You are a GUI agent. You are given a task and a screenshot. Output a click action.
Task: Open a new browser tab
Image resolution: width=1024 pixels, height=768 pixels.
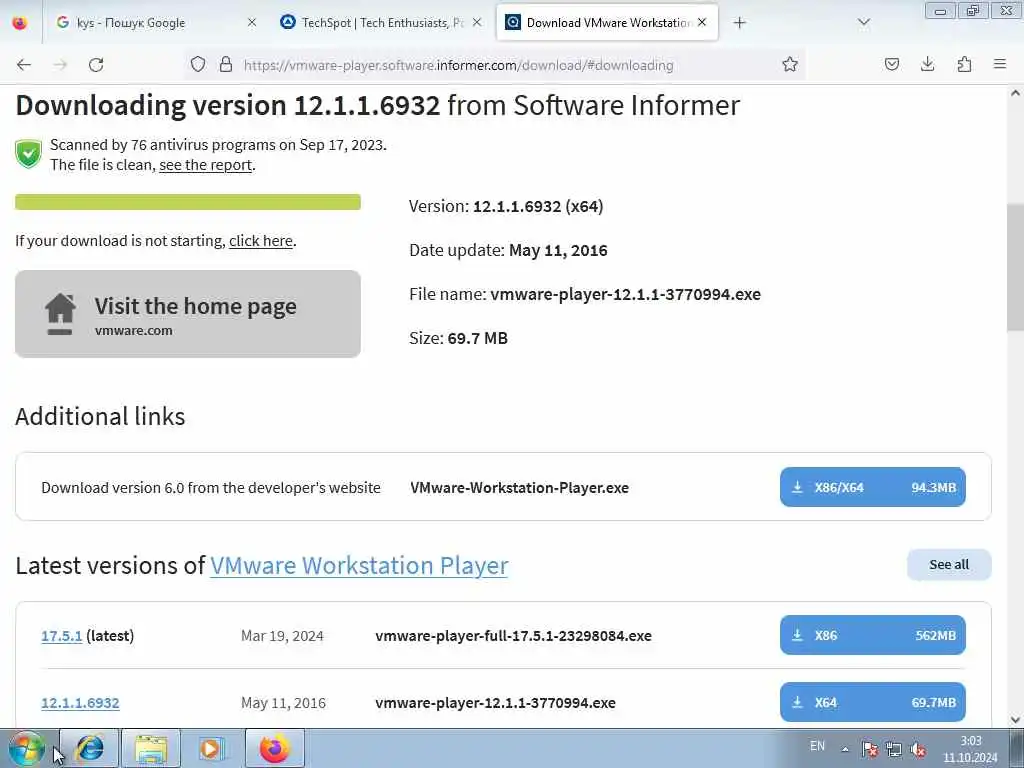(739, 23)
